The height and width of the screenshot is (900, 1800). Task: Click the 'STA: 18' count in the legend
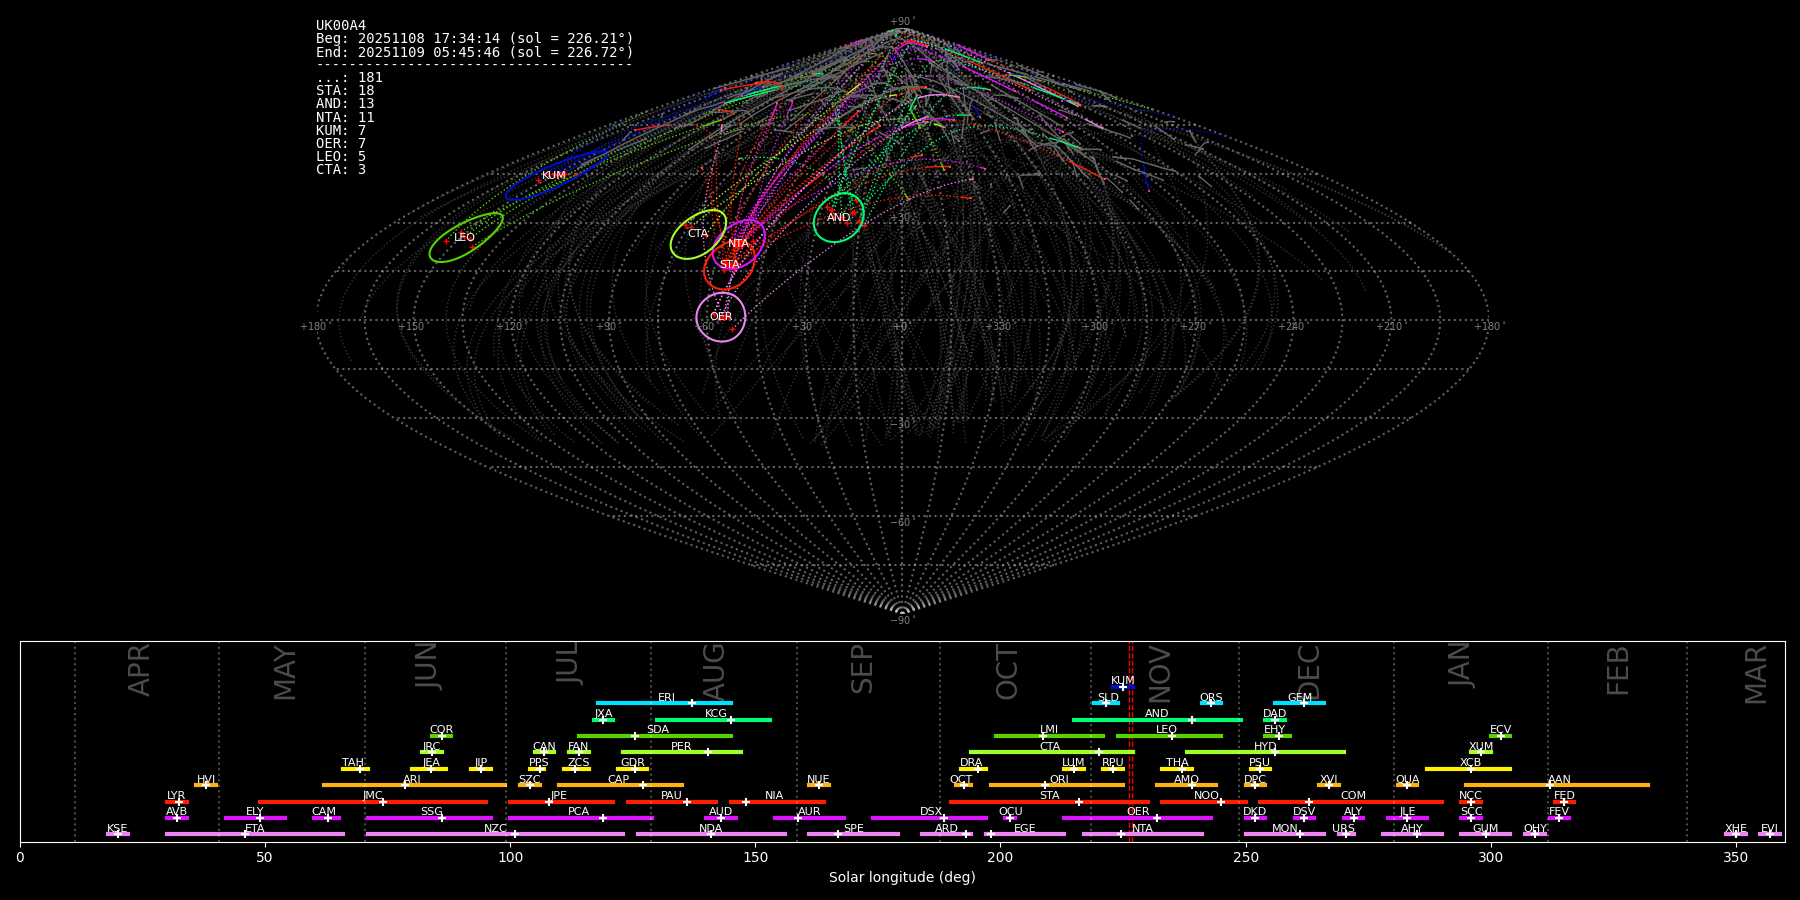pyautogui.click(x=345, y=91)
